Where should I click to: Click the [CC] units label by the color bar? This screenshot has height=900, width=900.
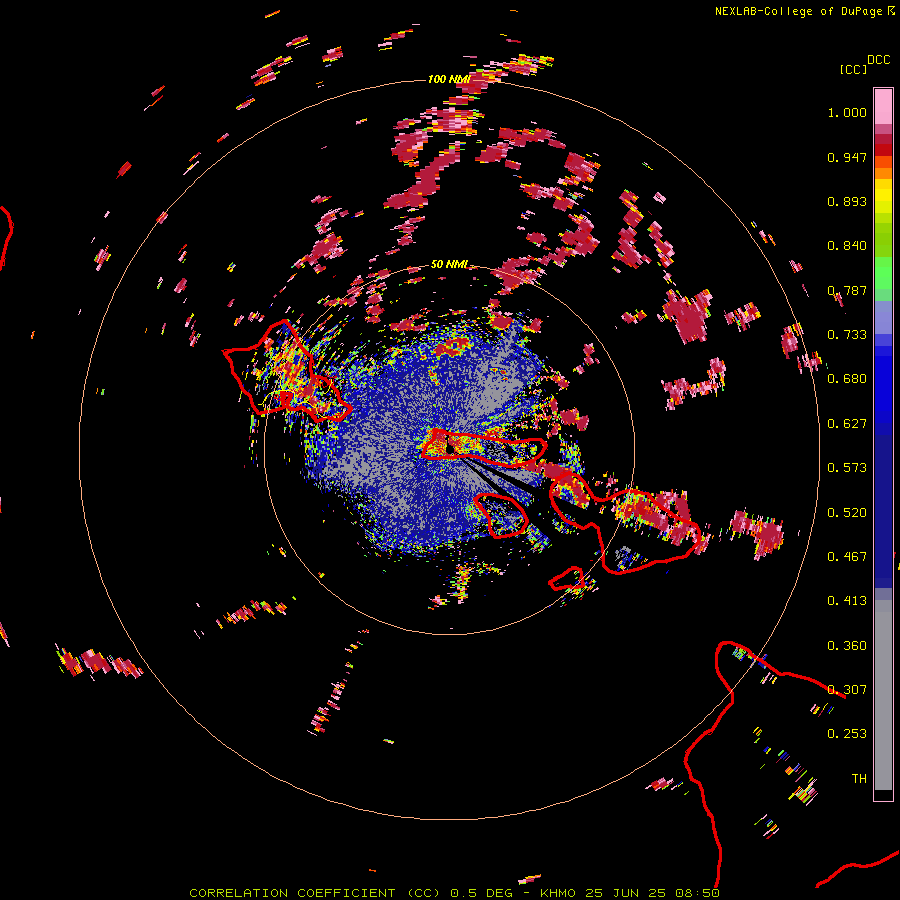click(x=853, y=69)
